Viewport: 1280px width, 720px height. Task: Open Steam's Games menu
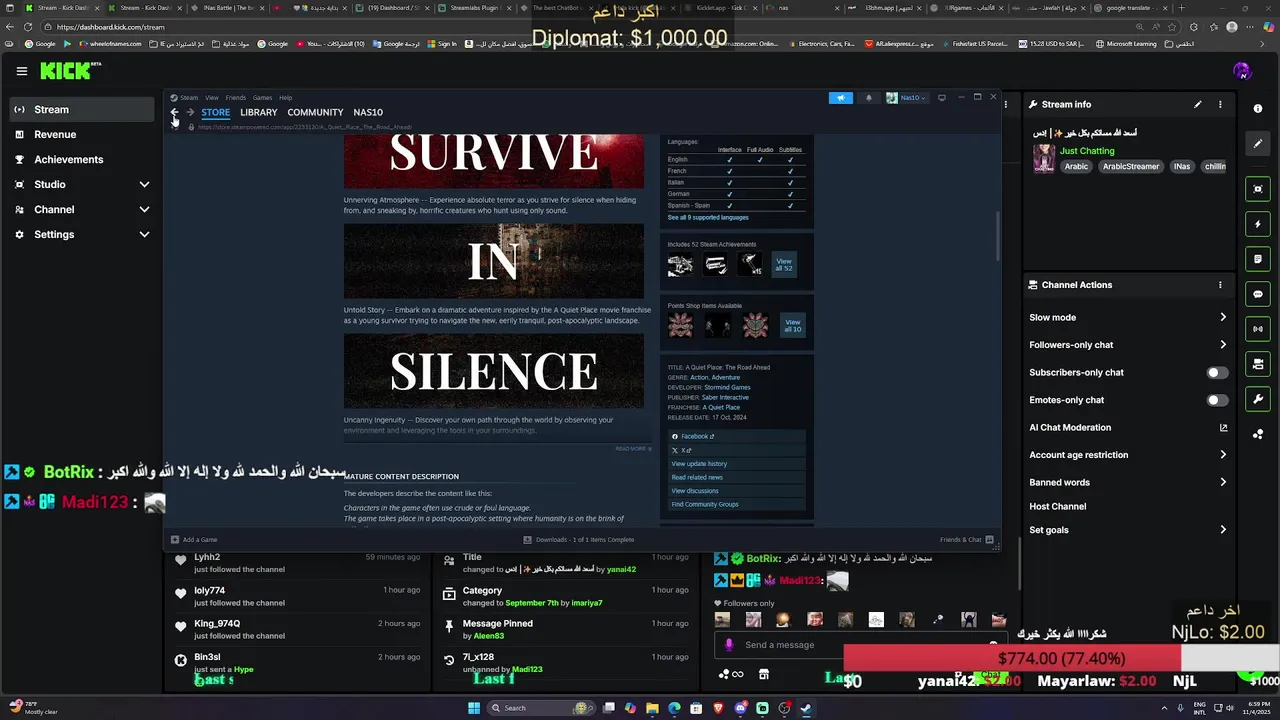coord(262,98)
